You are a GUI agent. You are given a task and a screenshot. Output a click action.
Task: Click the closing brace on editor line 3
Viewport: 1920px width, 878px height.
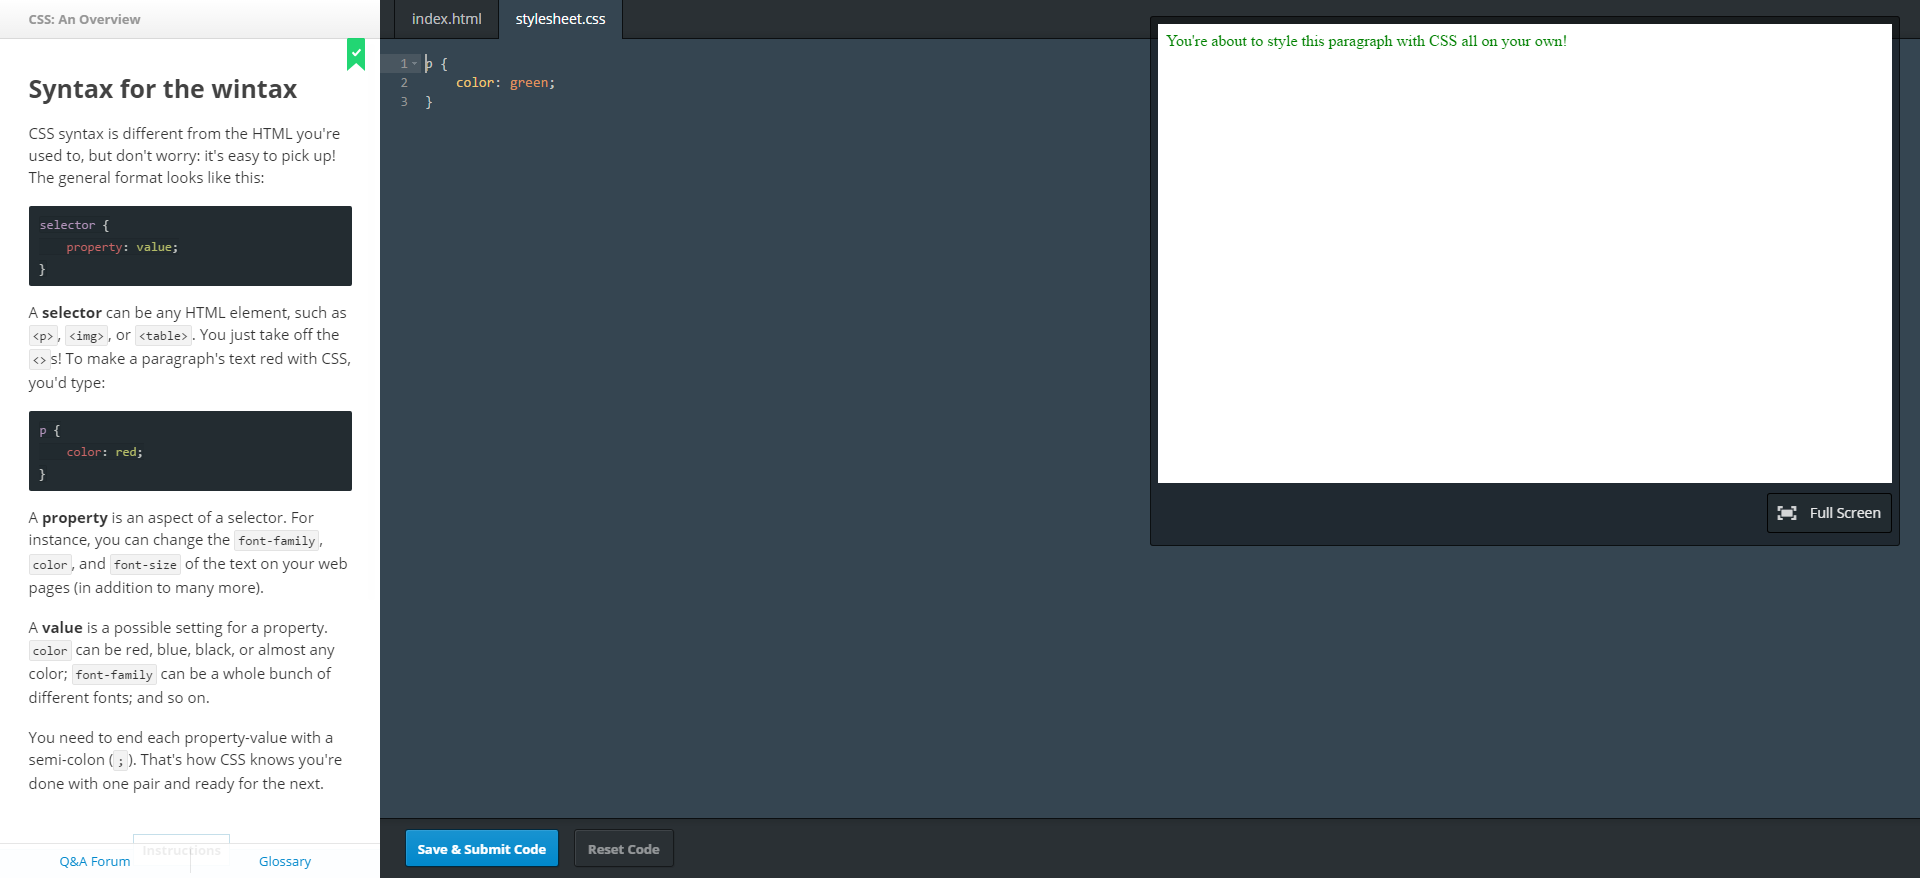pyautogui.click(x=429, y=102)
